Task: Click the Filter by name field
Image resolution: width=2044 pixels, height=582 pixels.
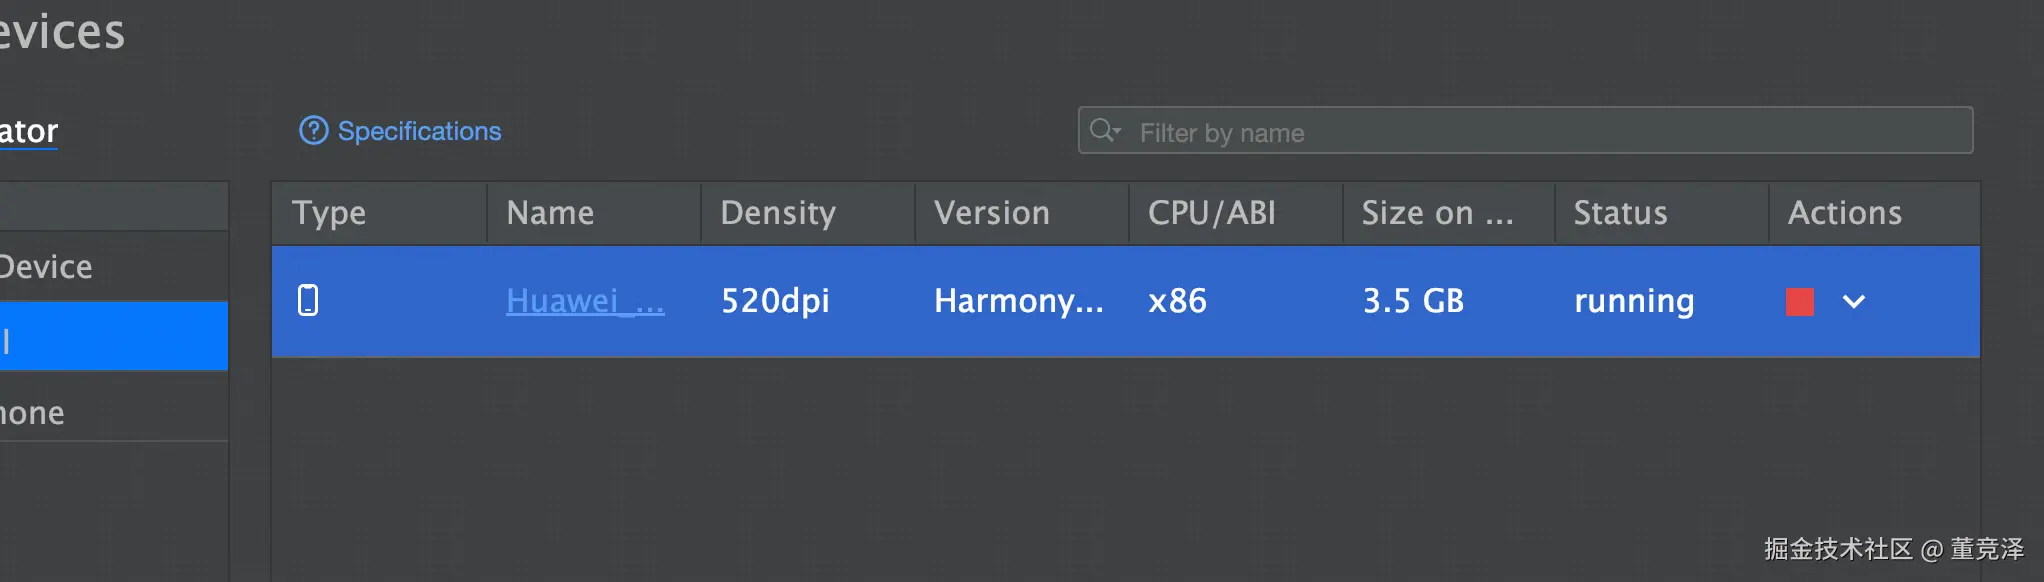Action: coord(1540,132)
